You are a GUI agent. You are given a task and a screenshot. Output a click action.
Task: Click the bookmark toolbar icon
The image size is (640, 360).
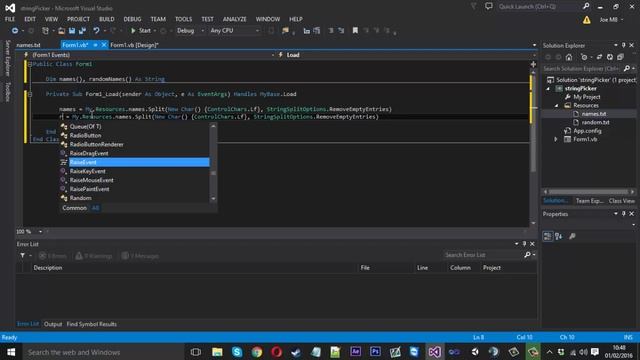[x=355, y=31]
